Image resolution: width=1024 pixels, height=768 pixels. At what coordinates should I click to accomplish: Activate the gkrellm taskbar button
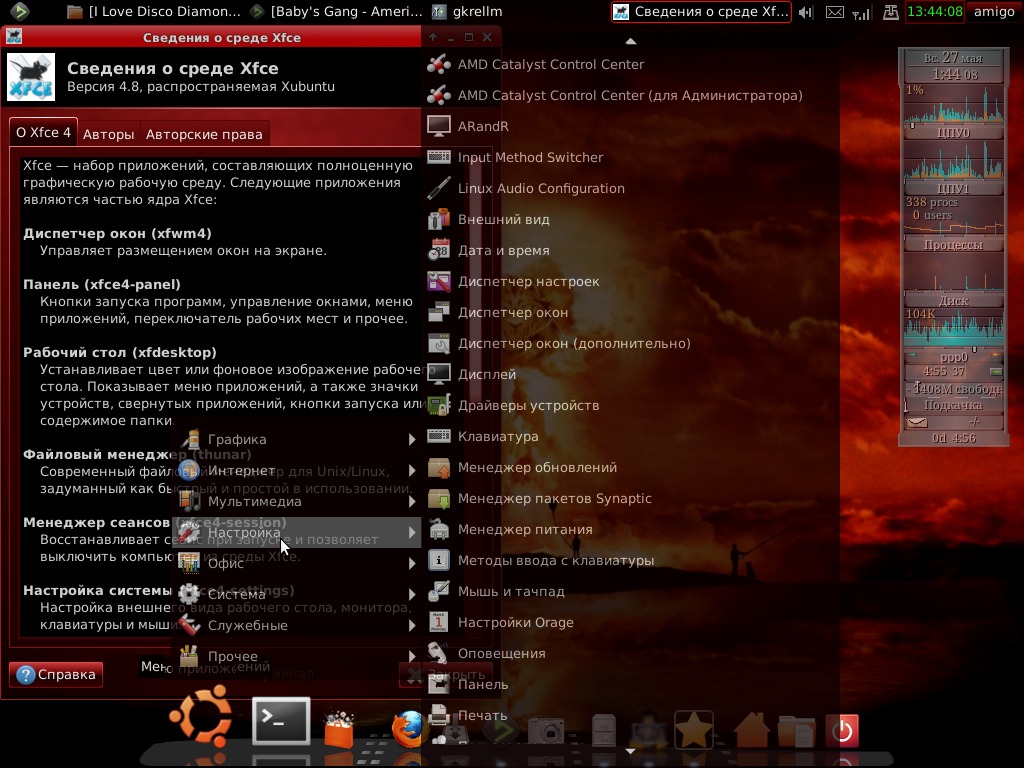tap(468, 11)
